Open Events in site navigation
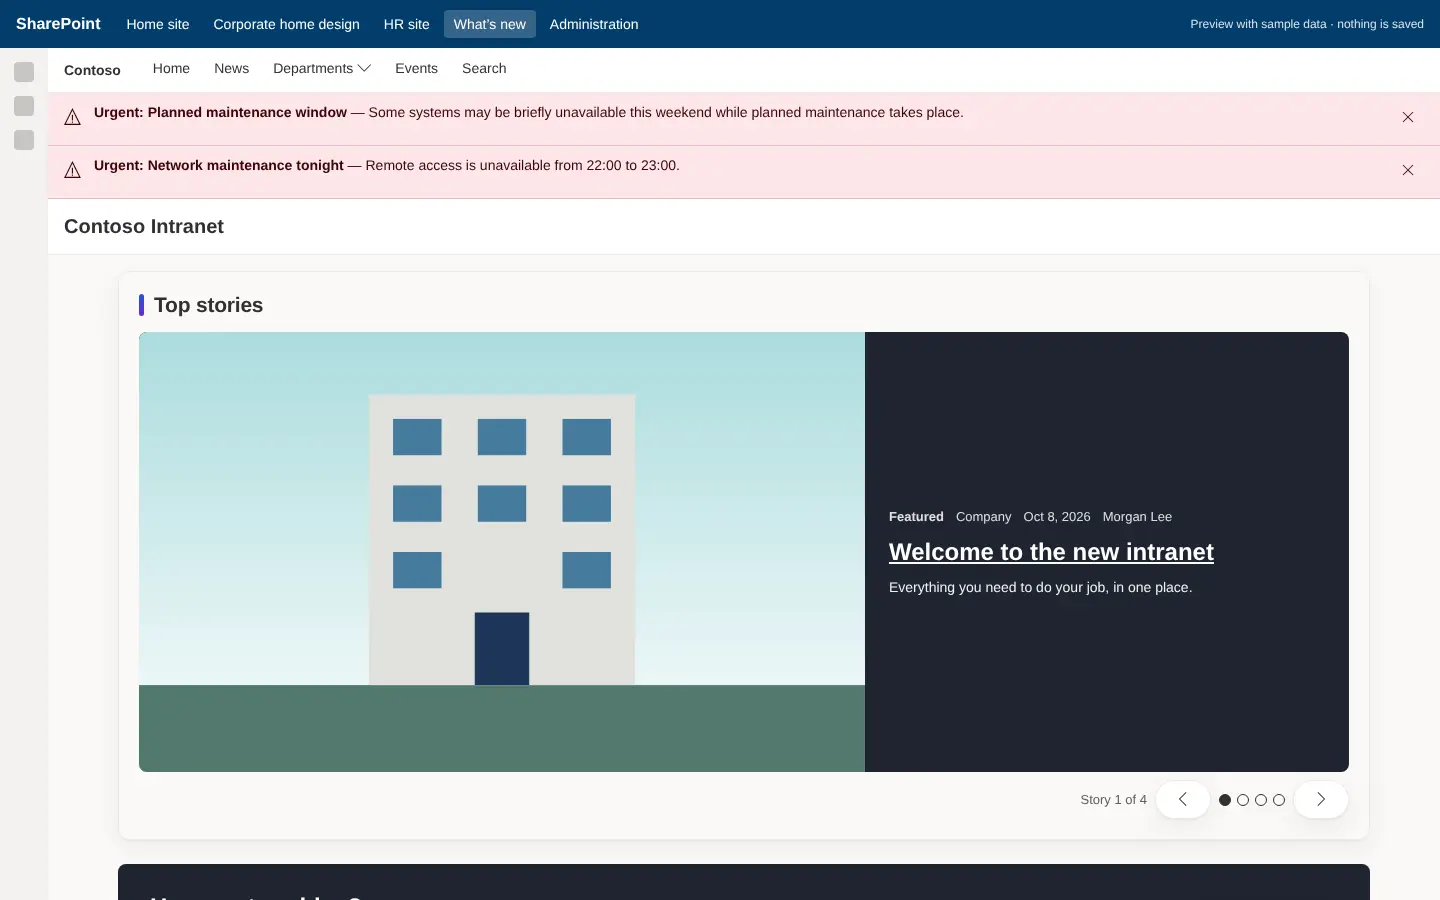1440x900 pixels. [416, 69]
